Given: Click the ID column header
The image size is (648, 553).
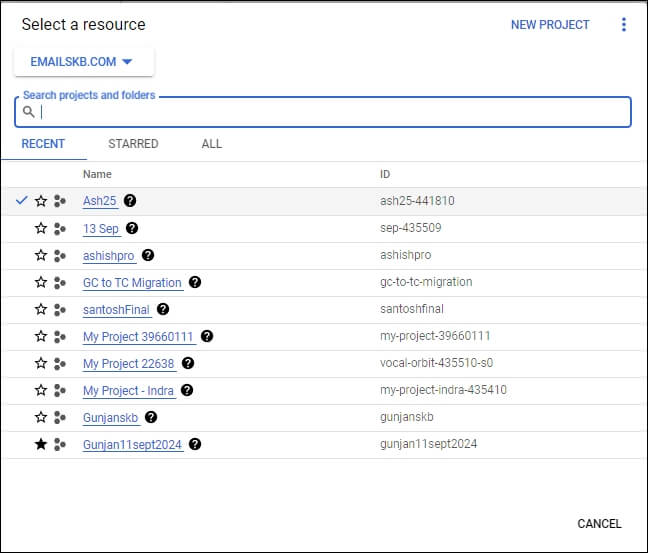Looking at the screenshot, I should pos(385,174).
